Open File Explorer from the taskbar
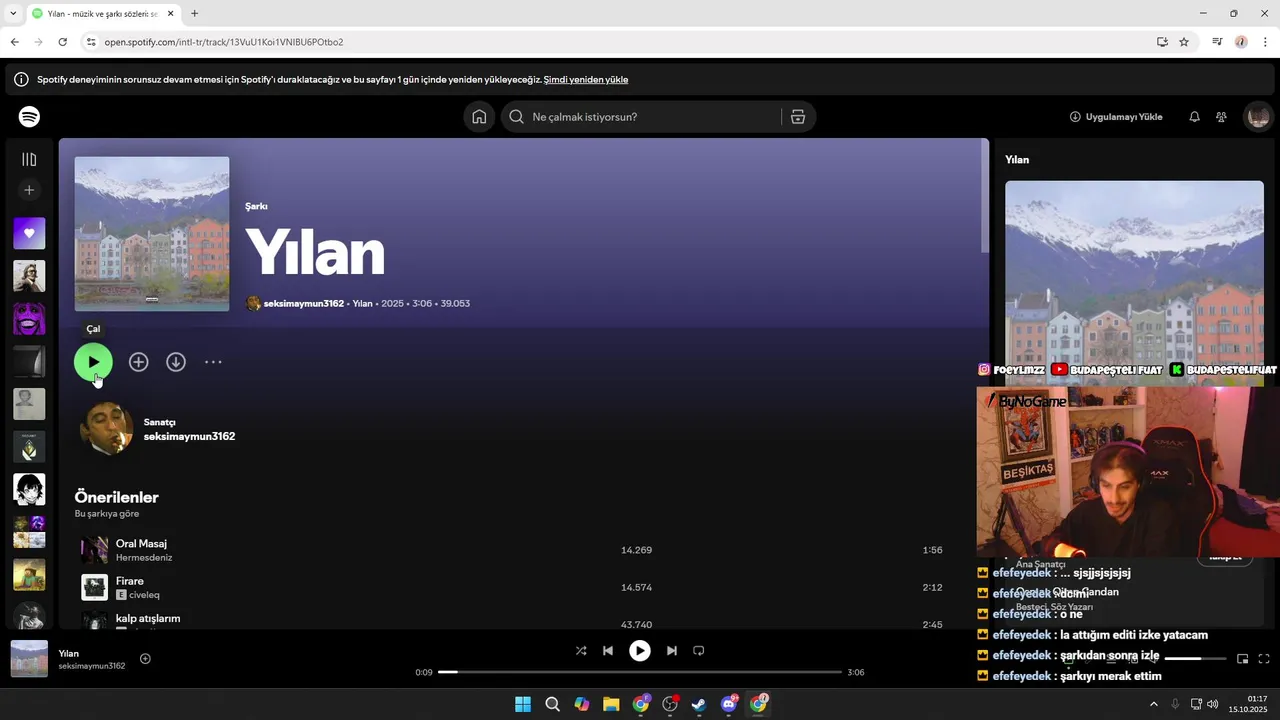 tap(611, 704)
